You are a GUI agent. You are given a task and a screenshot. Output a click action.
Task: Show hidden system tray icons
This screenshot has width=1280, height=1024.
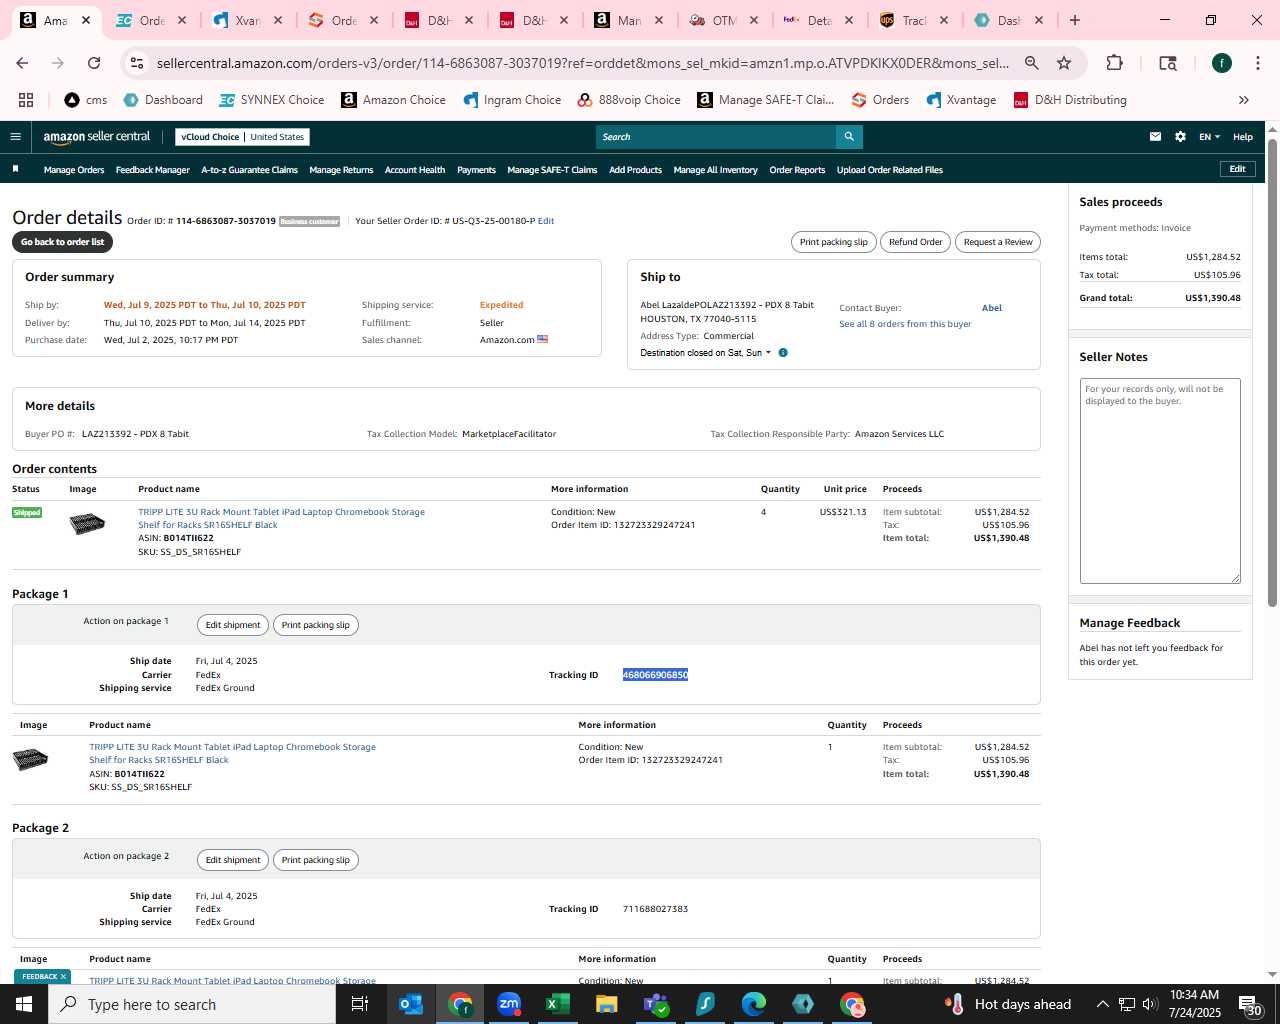pos(1102,1004)
